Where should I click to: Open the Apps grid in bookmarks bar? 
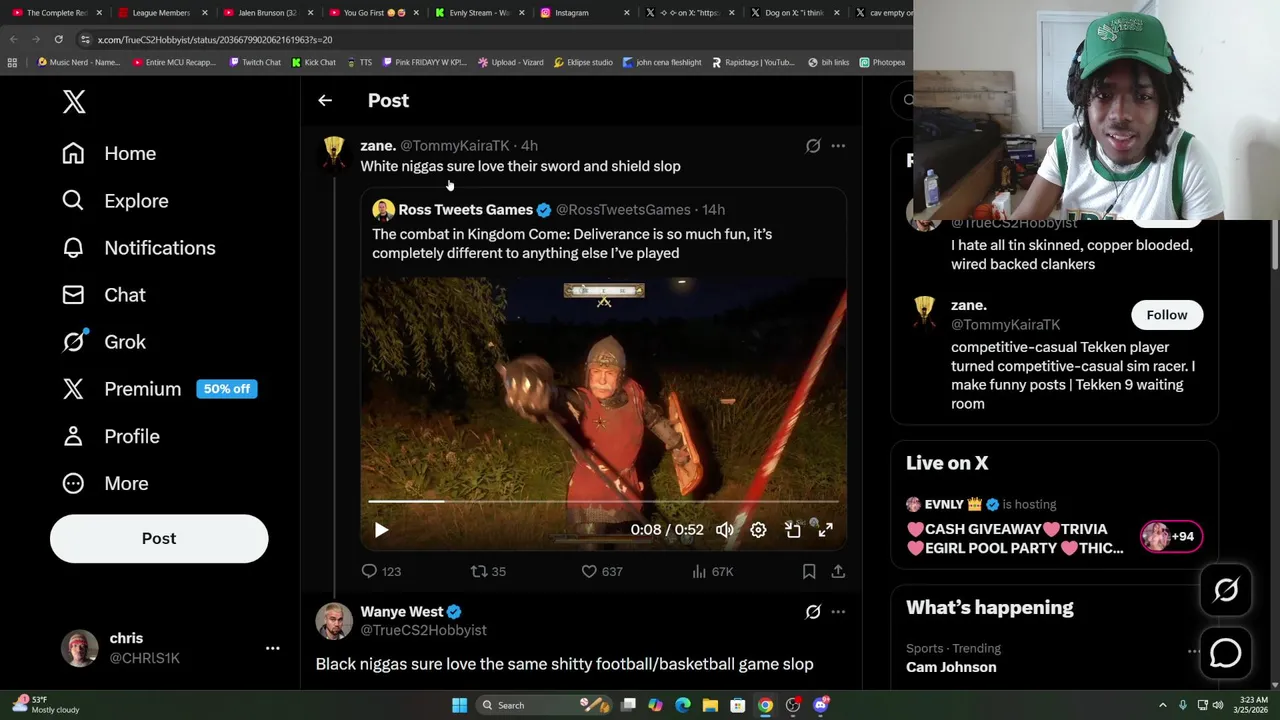pyautogui.click(x=12, y=62)
